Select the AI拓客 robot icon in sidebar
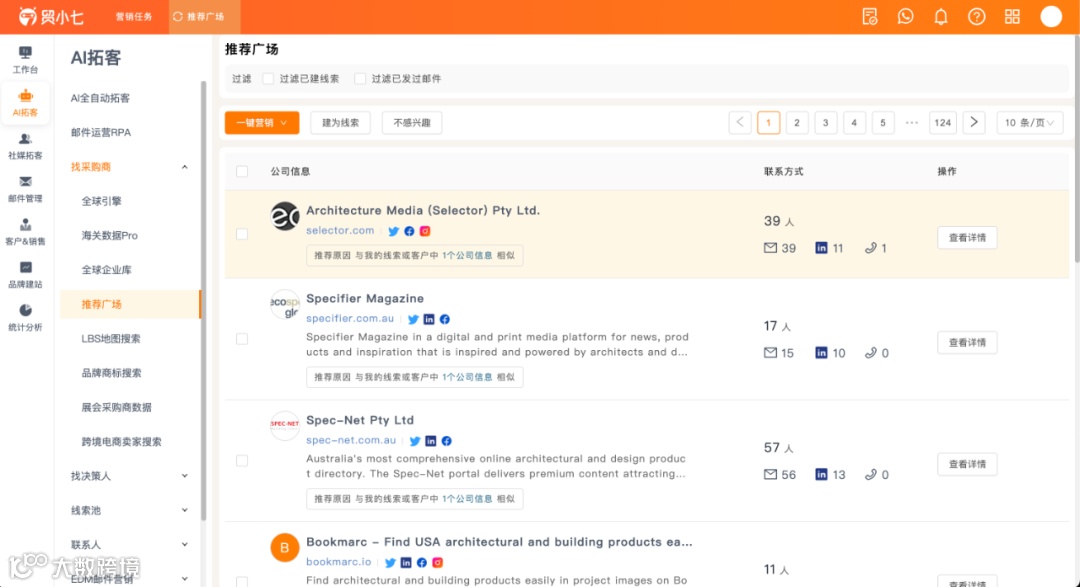Screen dimensions: 1080x587 (25, 96)
